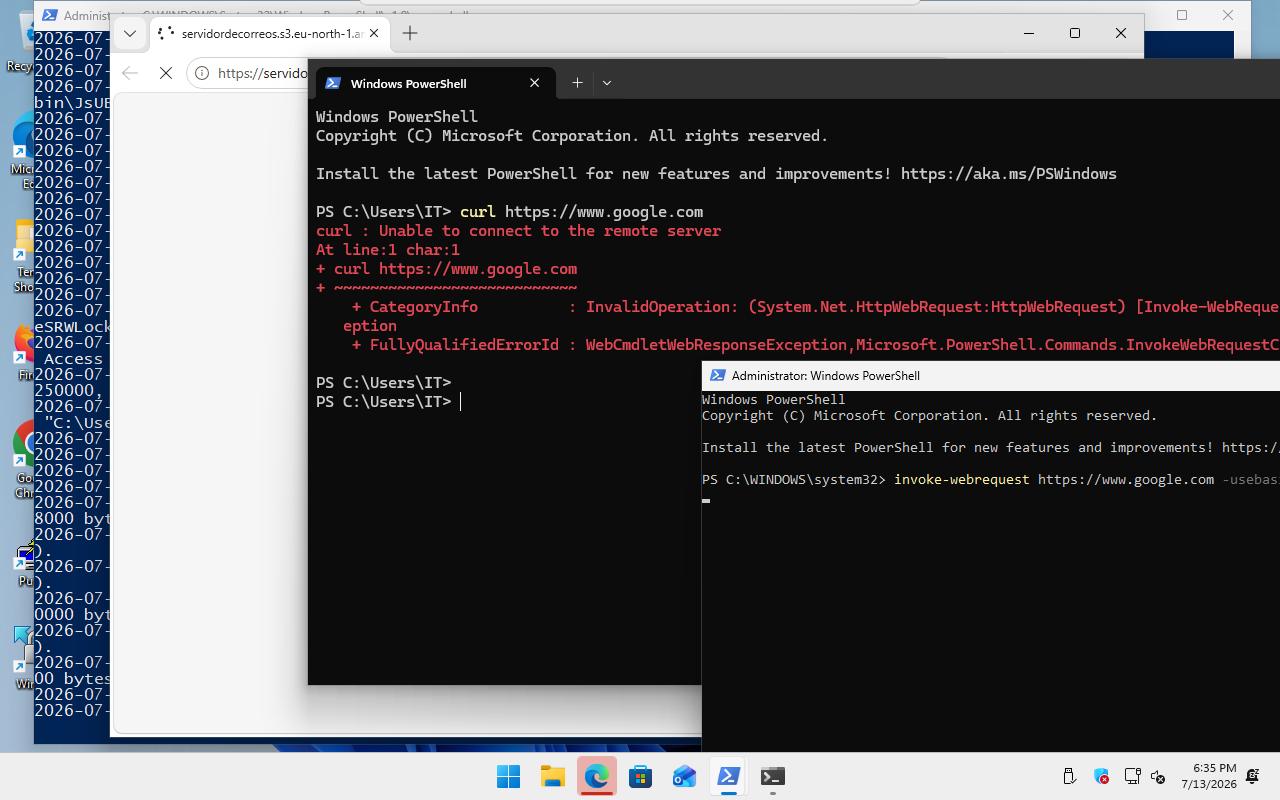Switch to the PowerShell taskbar icon
1280x800 pixels.
[728, 777]
